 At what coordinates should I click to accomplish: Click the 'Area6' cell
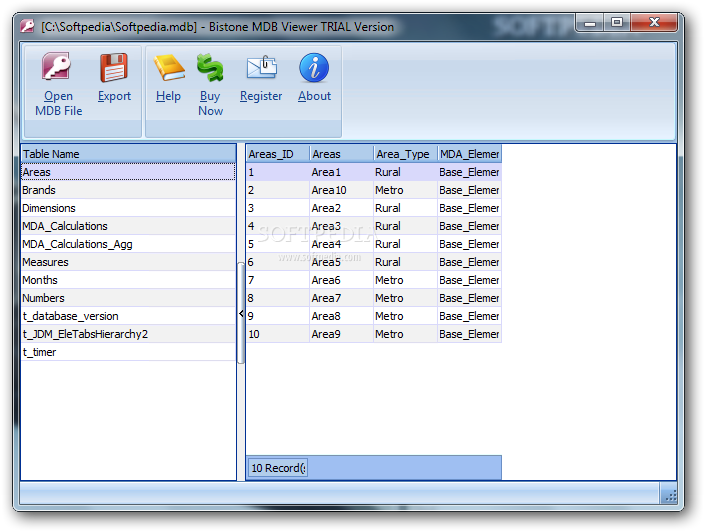341,280
